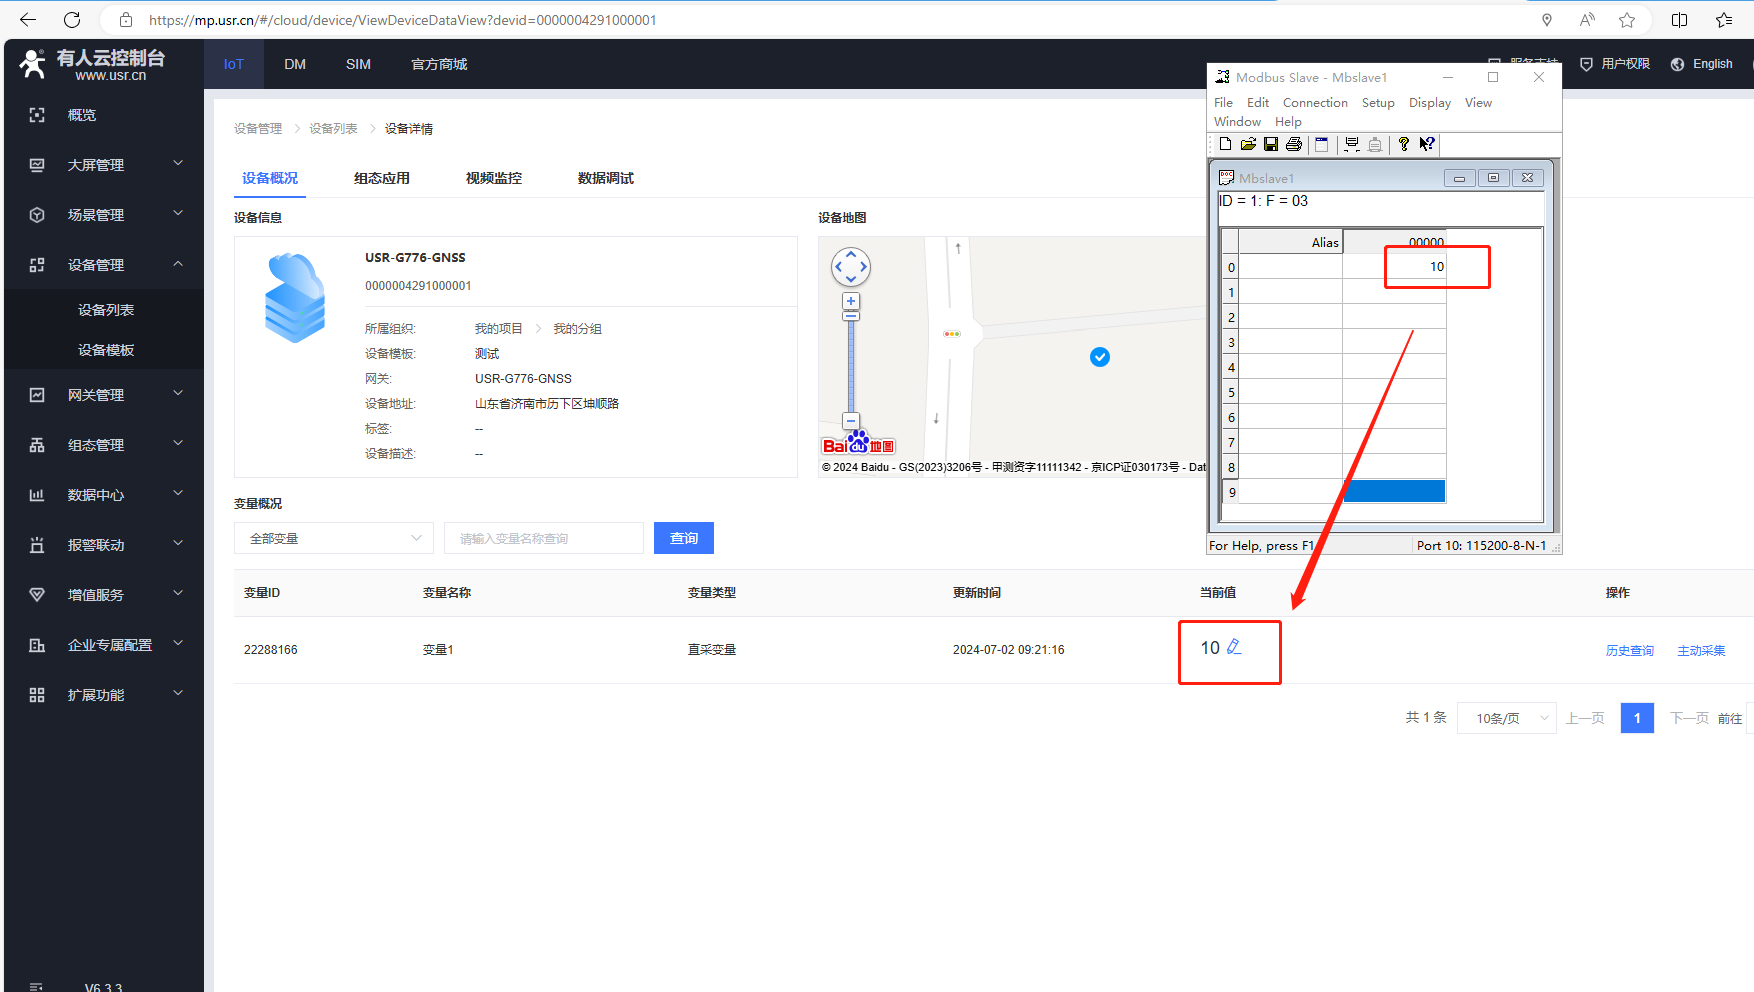Open the 历史查询 link for 变量1
Viewport: 1754px width, 992px height.
pos(1629,650)
